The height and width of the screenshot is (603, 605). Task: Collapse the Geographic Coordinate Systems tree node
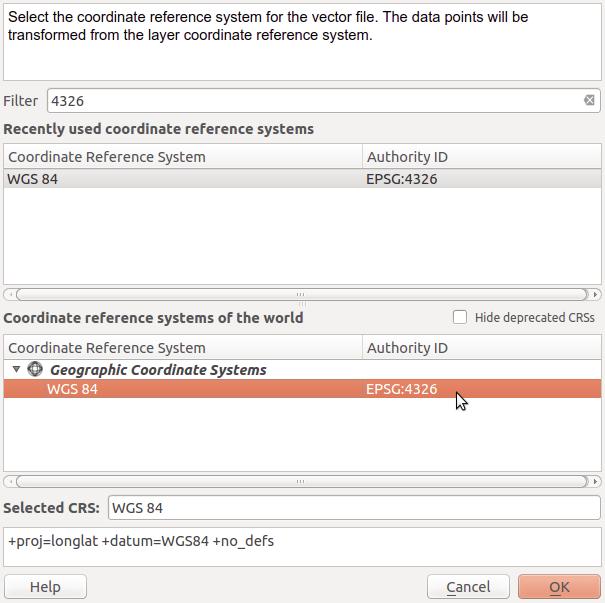(16, 370)
